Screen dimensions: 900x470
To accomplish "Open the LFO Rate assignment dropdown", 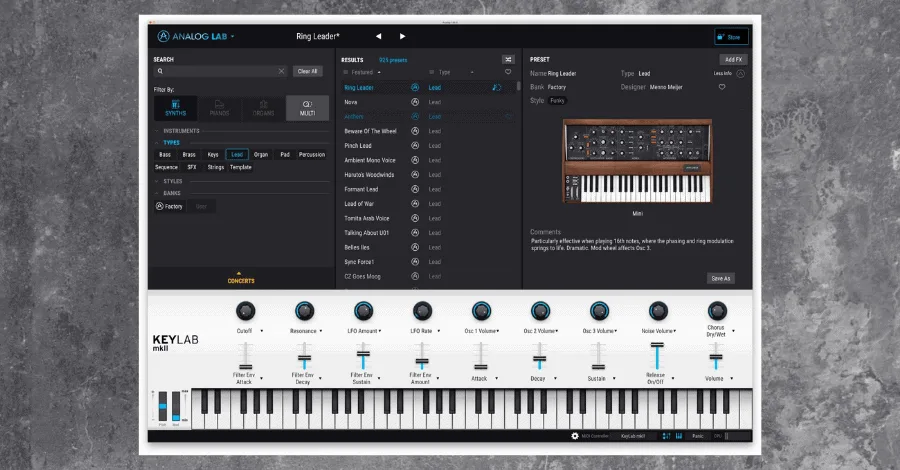I will (x=439, y=331).
